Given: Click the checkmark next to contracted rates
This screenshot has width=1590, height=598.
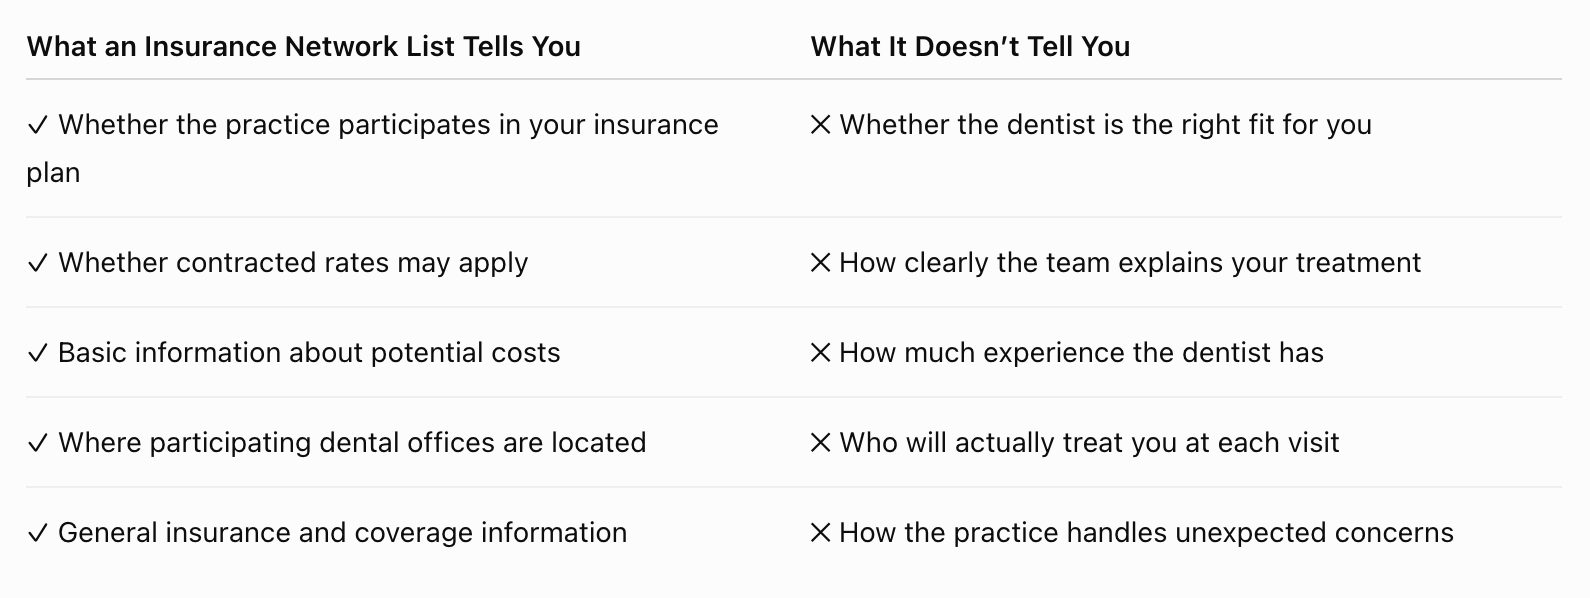Looking at the screenshot, I should click(x=38, y=264).
